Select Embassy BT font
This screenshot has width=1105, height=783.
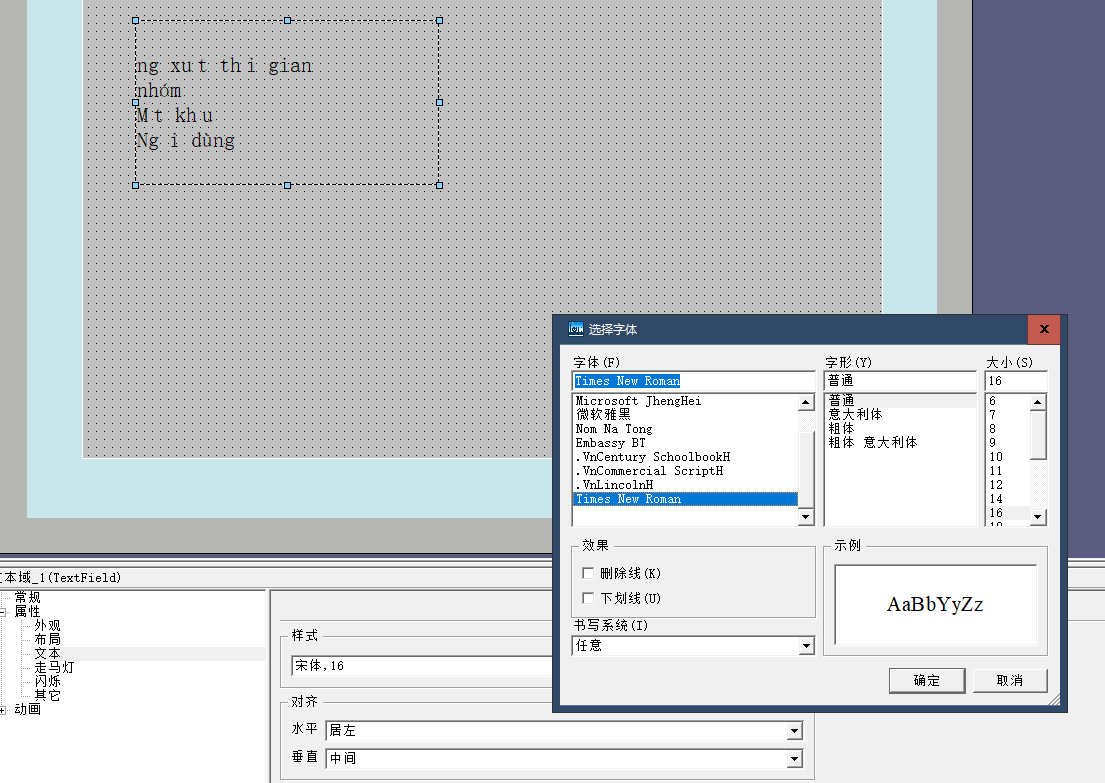pyautogui.click(x=686, y=443)
